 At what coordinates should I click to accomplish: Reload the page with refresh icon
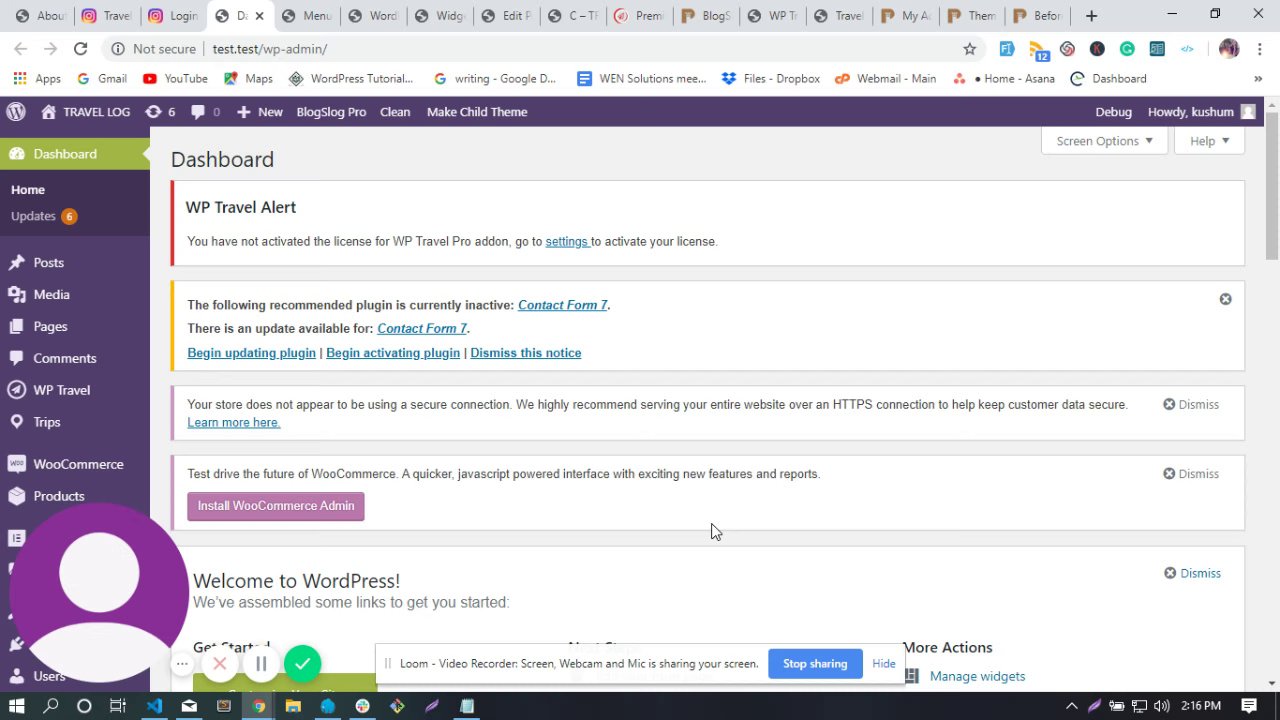click(81, 49)
